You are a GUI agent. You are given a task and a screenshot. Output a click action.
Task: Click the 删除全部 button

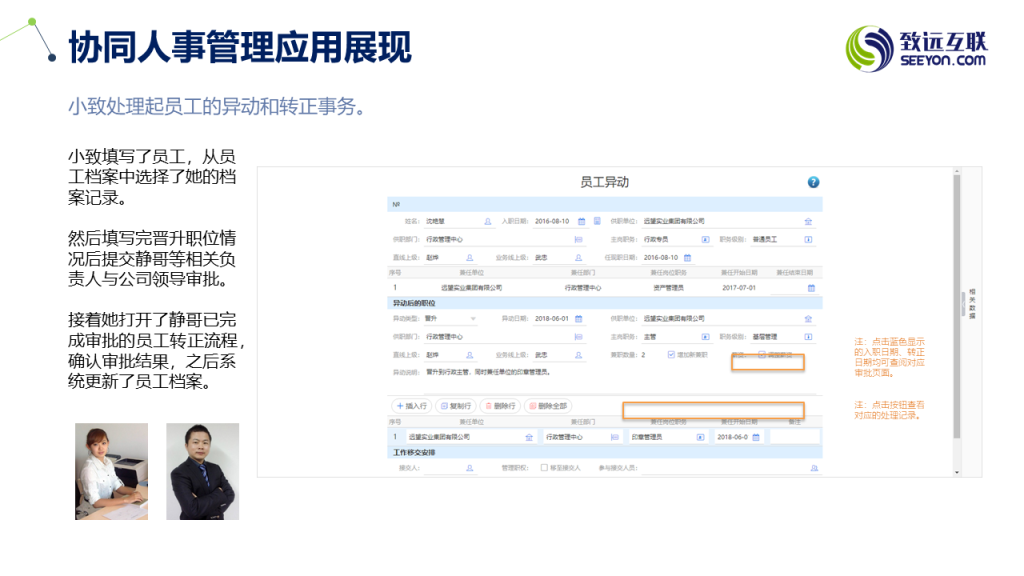546,406
